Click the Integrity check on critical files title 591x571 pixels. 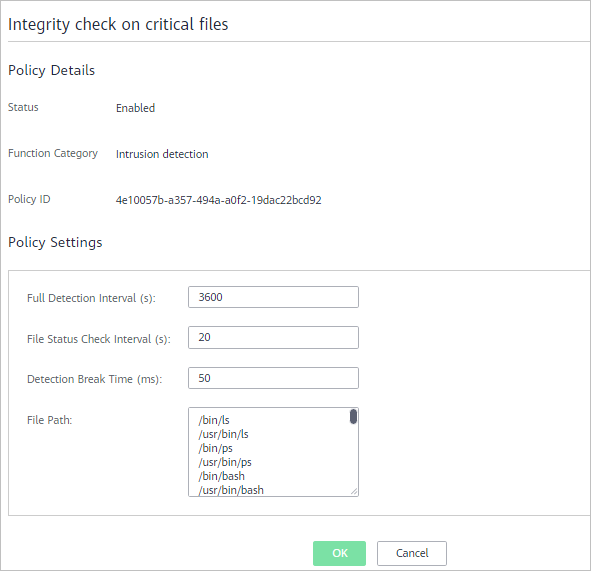(x=118, y=25)
